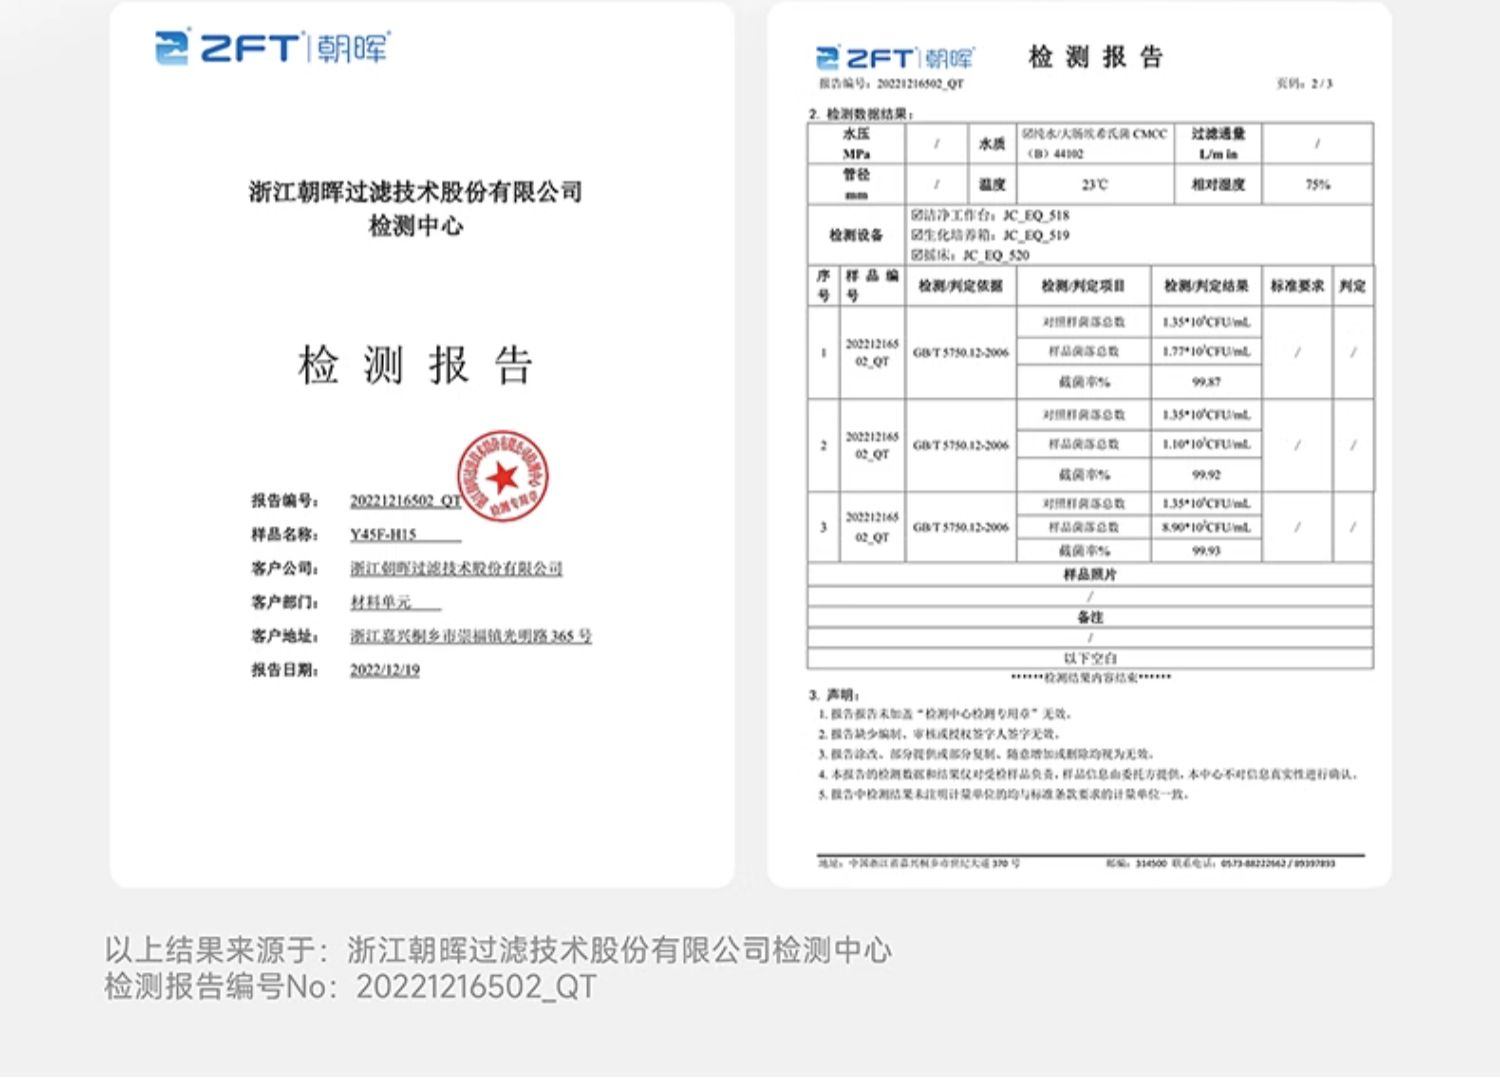Viewport: 1500px width, 1079px height.
Task: Click the company name 浙江朝晖过滤技术股份有限公司 cover heading
Action: tap(415, 191)
